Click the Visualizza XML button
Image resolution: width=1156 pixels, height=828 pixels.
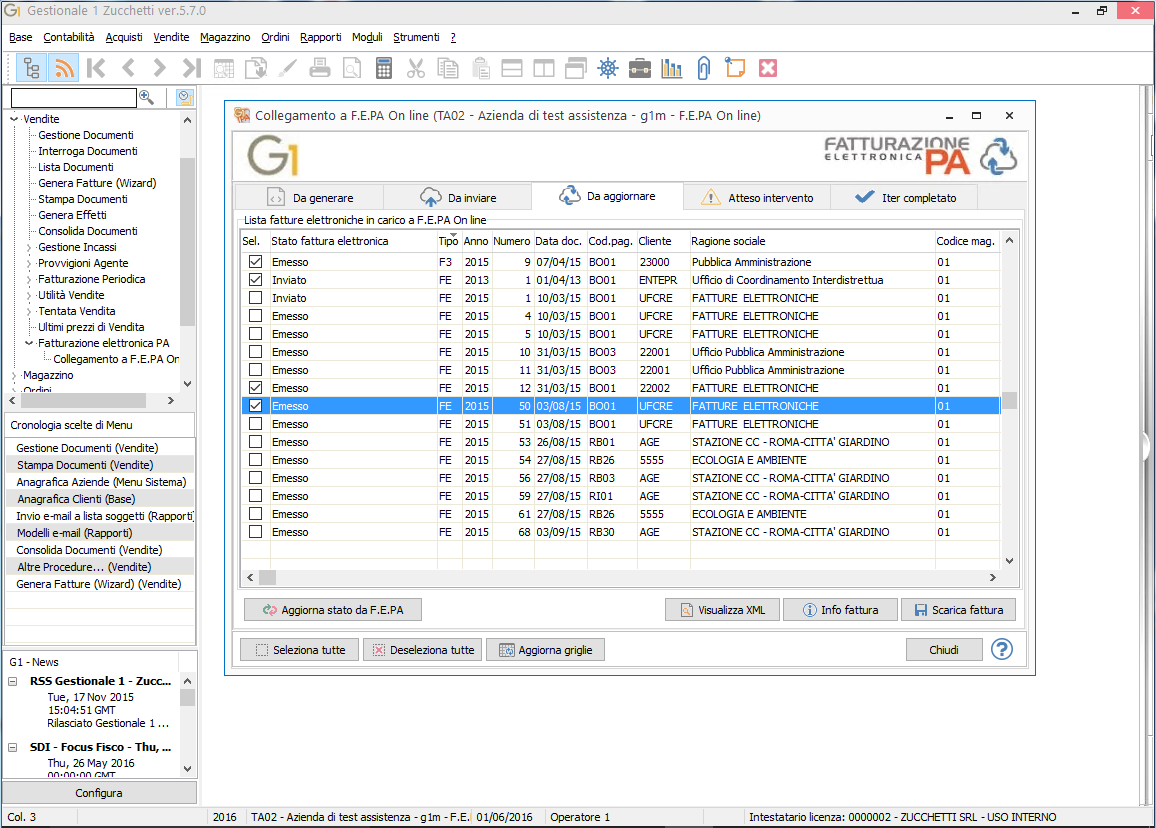(x=722, y=610)
